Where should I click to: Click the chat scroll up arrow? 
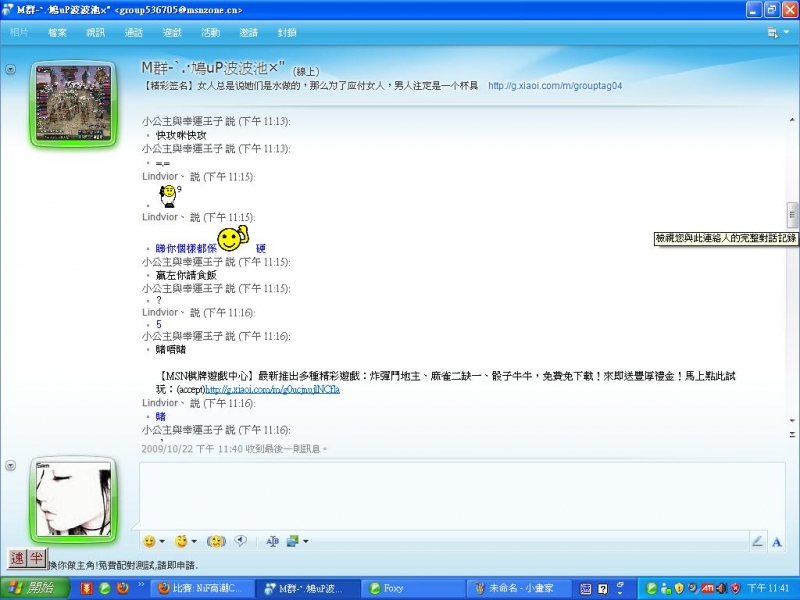pos(792,120)
